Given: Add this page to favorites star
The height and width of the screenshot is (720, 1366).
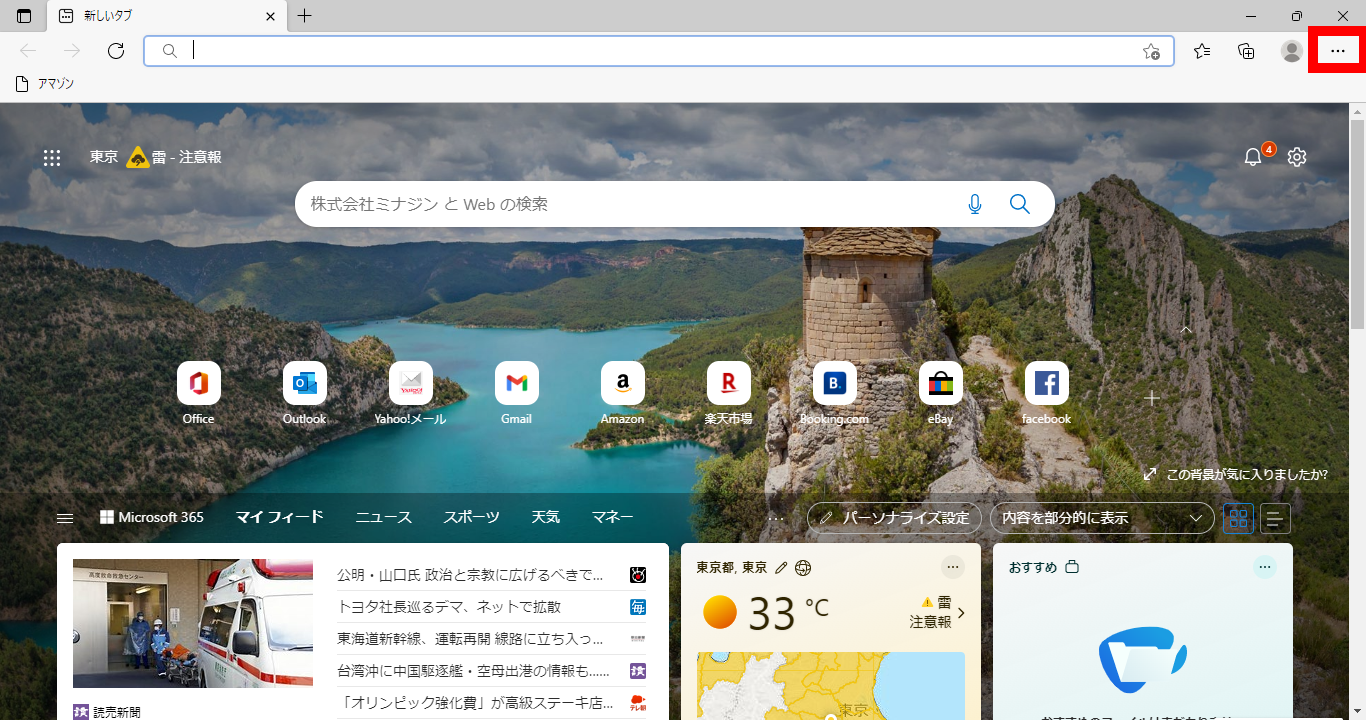Looking at the screenshot, I should (1151, 51).
